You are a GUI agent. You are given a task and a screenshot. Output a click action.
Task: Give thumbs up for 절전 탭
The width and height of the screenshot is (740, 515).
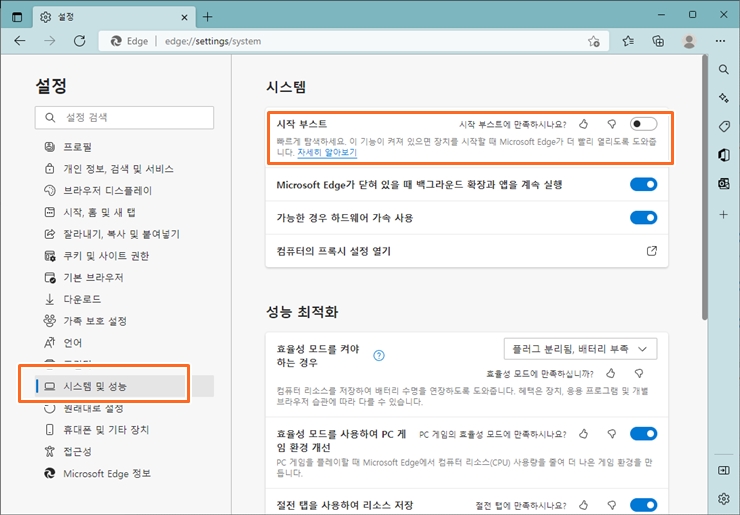coord(584,505)
